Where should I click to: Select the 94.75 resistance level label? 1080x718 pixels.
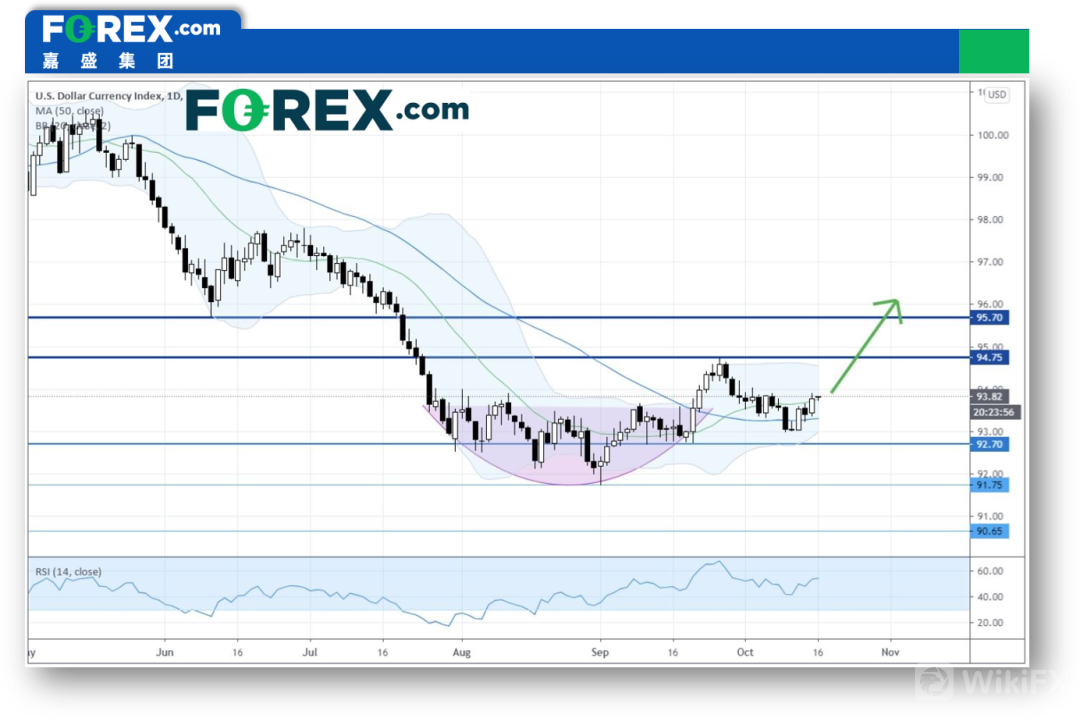(x=989, y=357)
